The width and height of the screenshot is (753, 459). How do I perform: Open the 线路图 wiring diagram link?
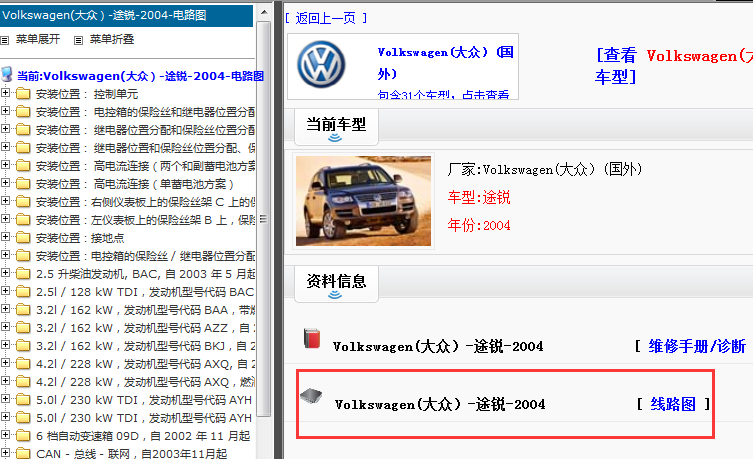point(673,404)
